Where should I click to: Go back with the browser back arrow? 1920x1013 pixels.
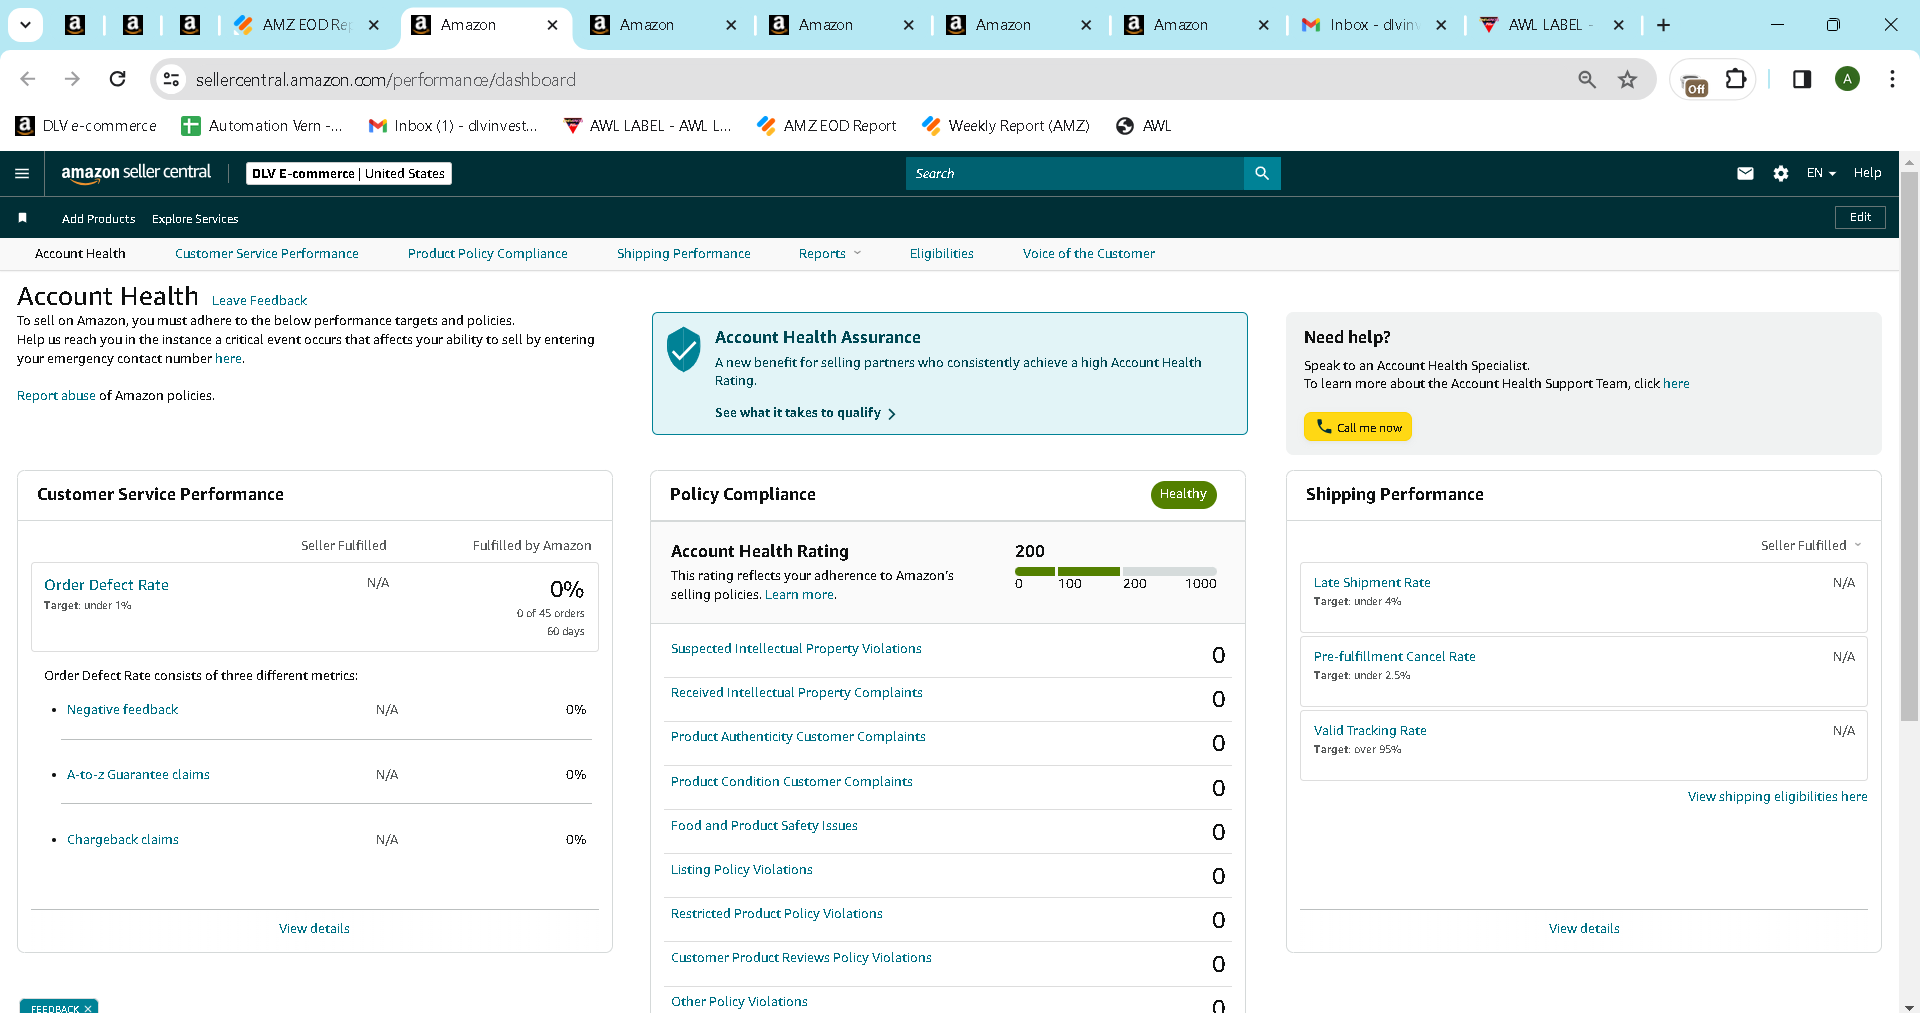click(28, 79)
